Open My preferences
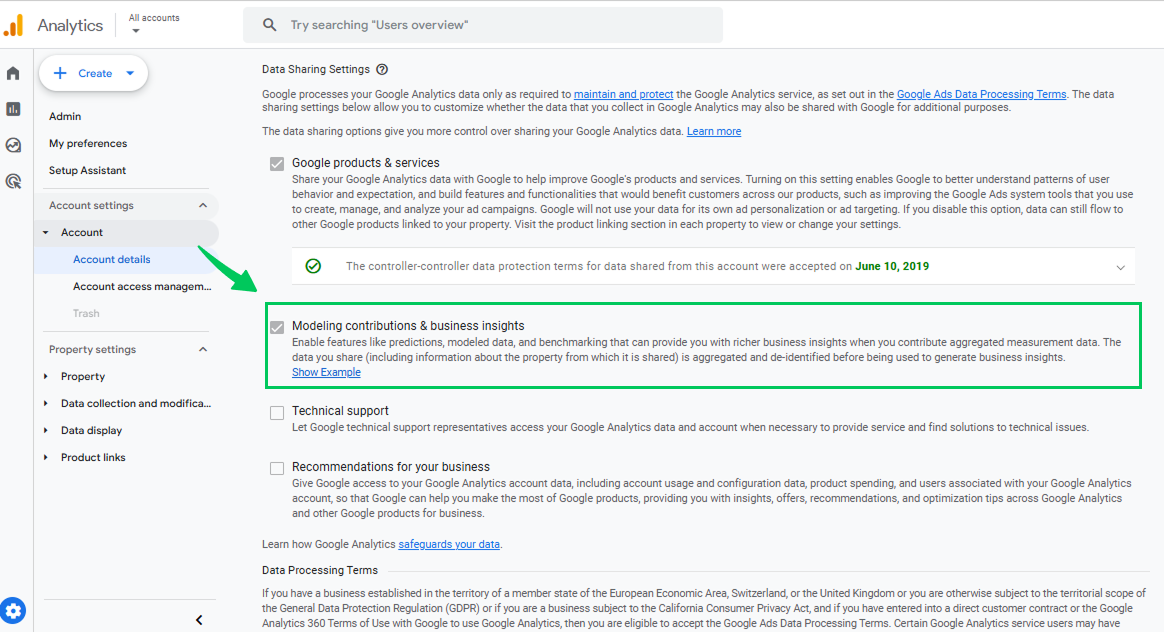 click(88, 143)
